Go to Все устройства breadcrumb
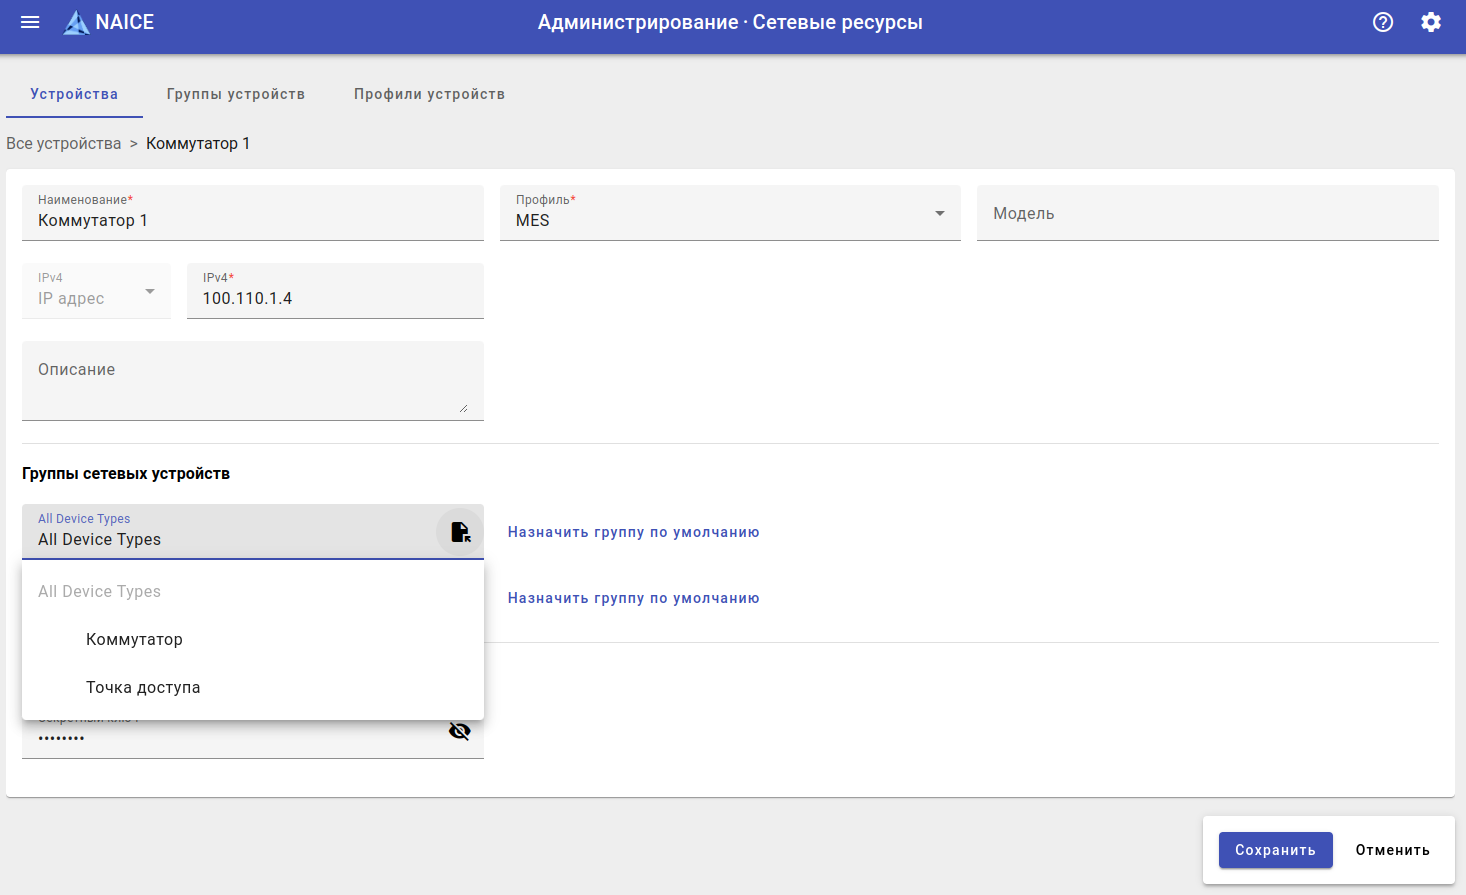This screenshot has height=895, width=1466. coord(64,143)
